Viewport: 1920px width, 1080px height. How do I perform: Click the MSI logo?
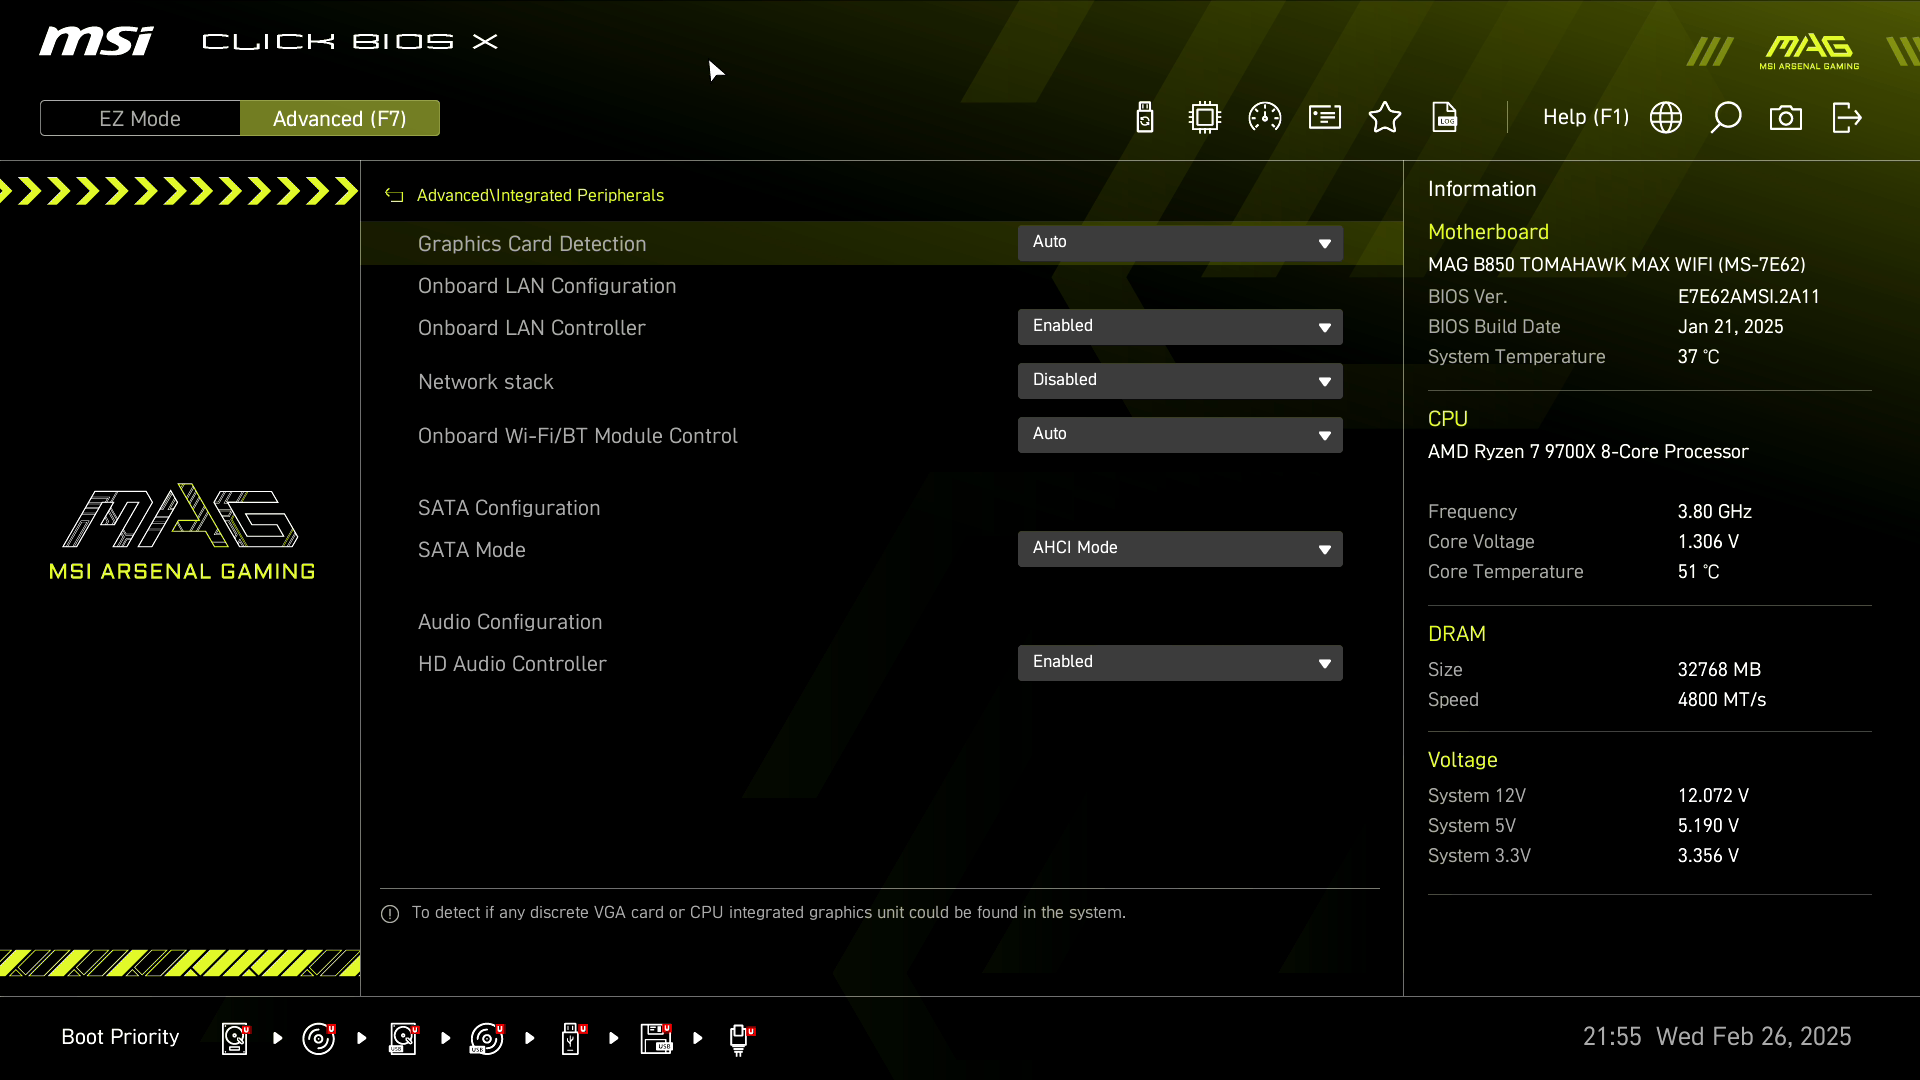pos(97,41)
